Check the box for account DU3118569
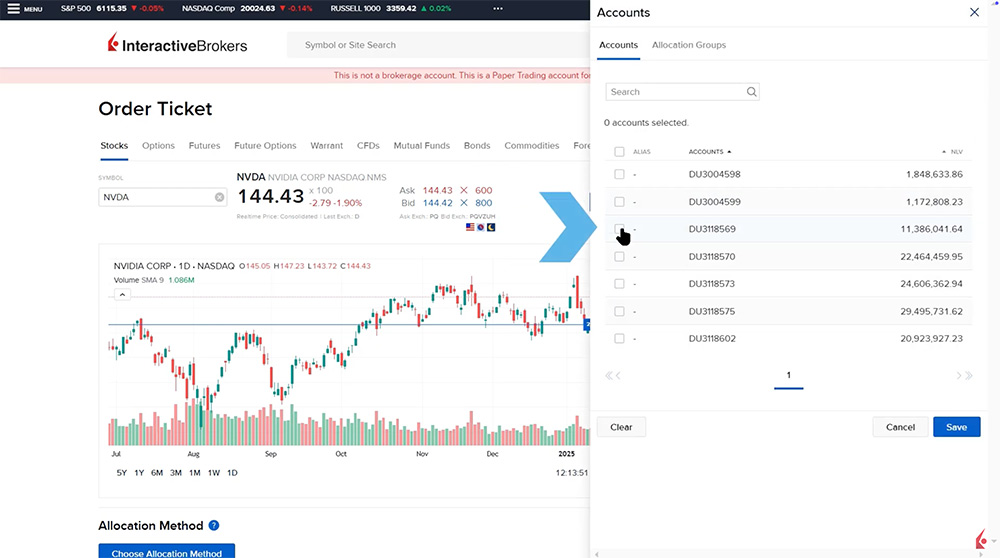Viewport: 1000px width, 558px height. coord(619,229)
